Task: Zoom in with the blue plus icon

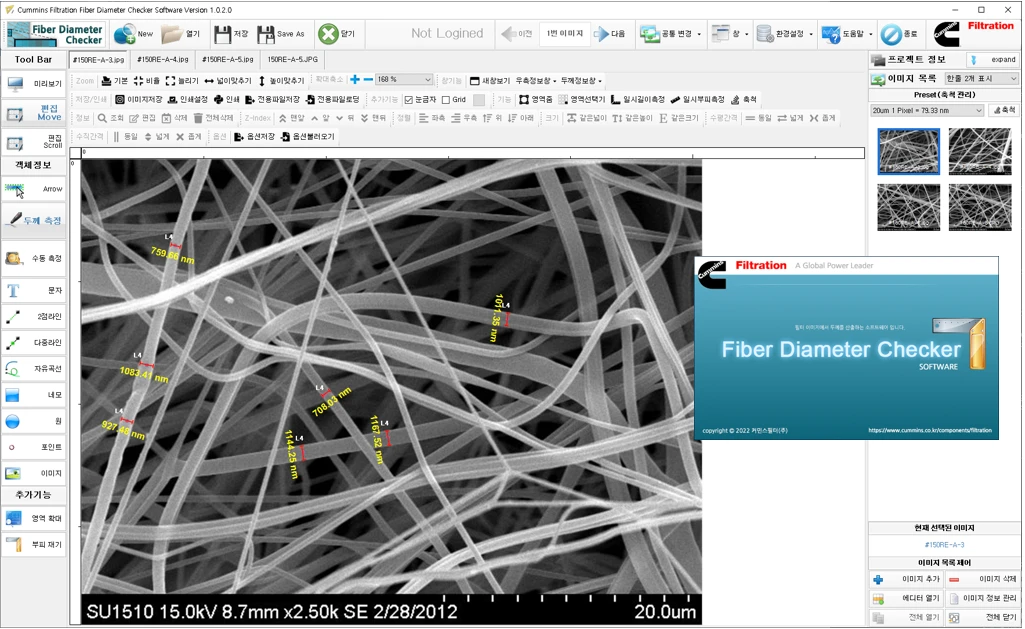Action: 355,80
